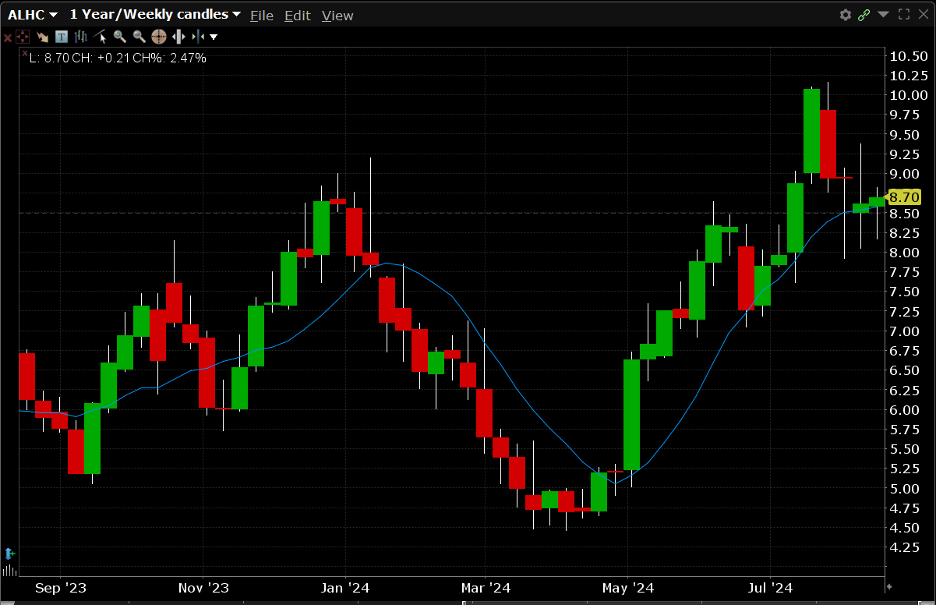This screenshot has width=936, height=606.
Task: Click the blue vertical scale adjust icon
Action: 9,553
